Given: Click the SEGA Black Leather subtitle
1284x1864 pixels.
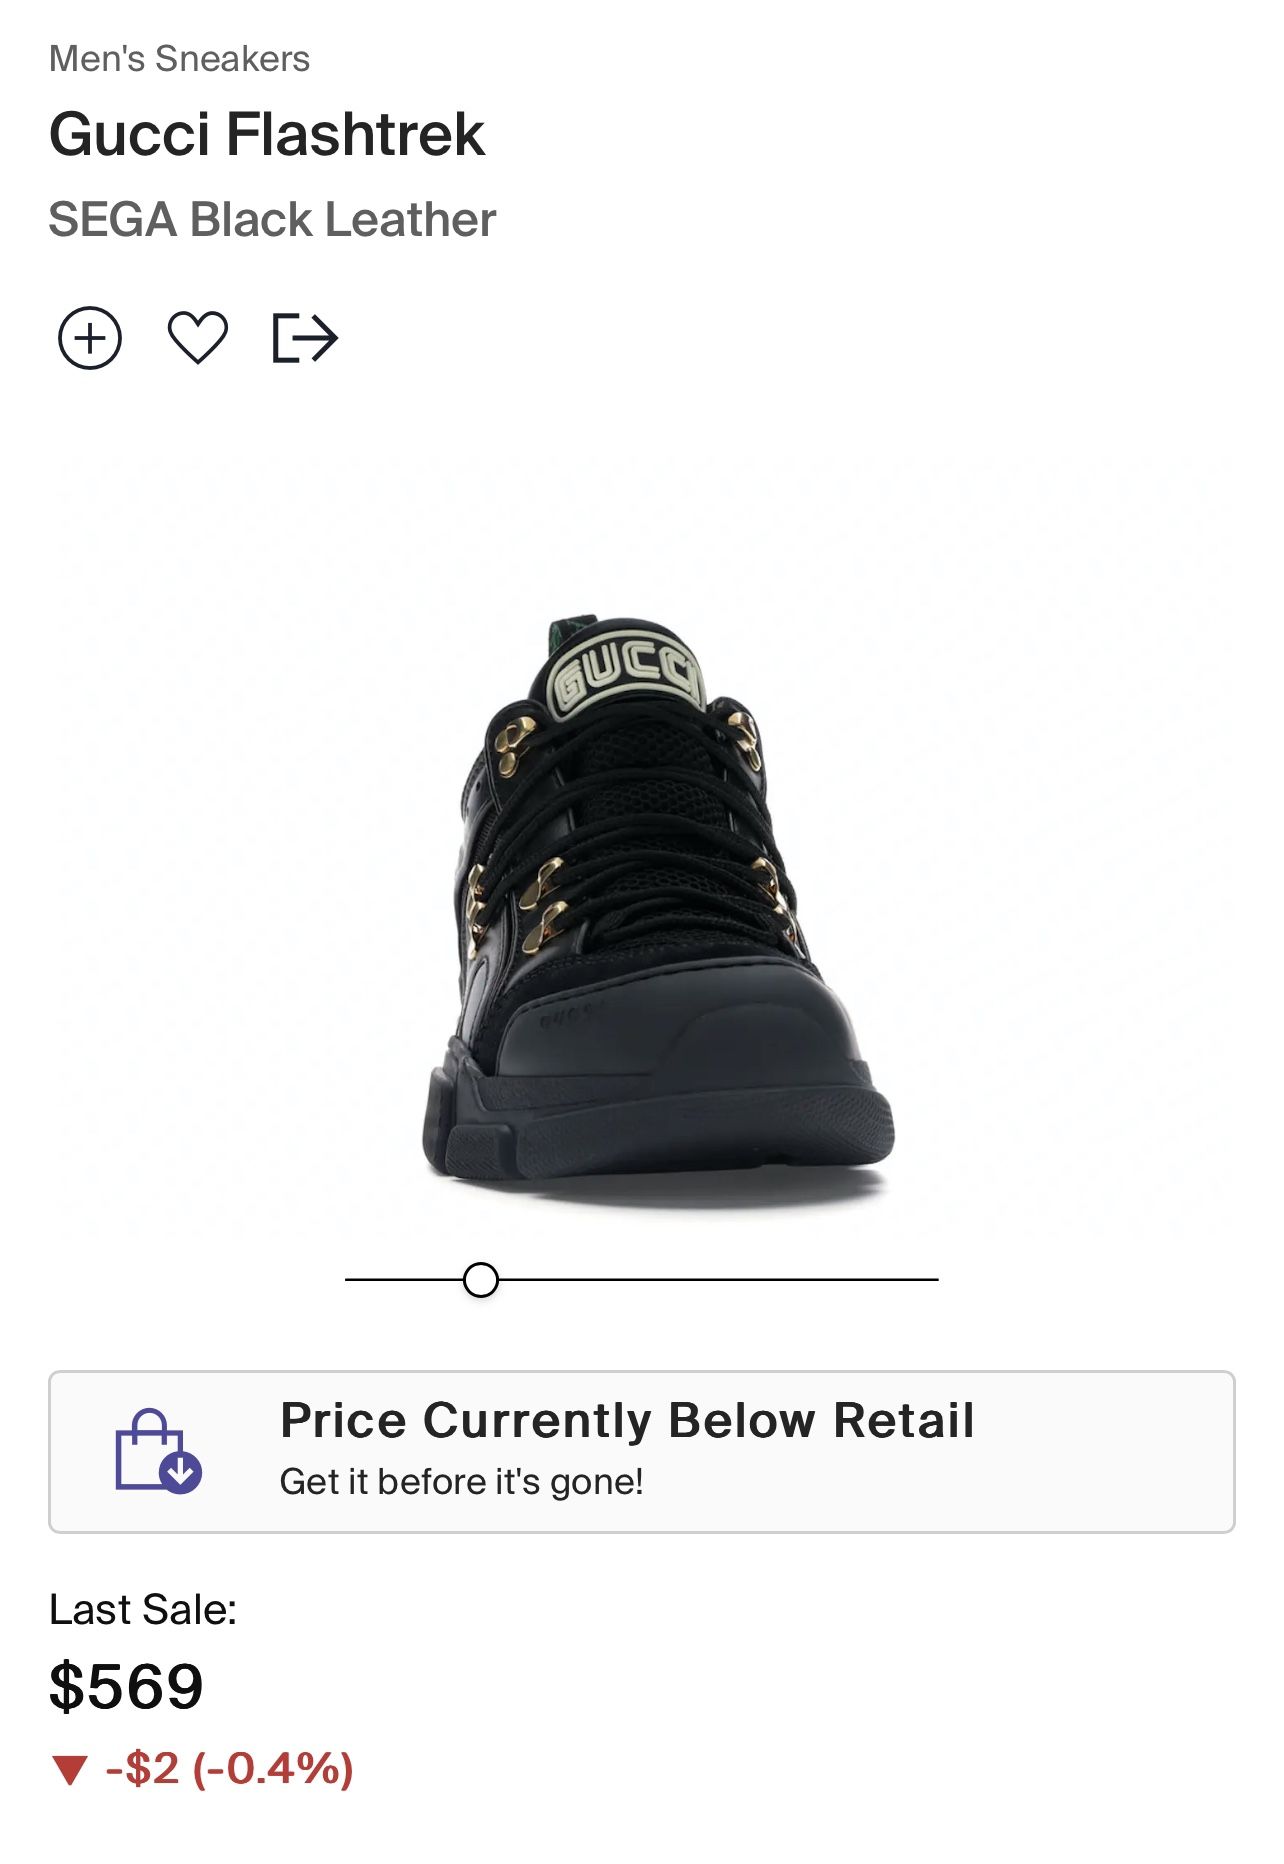Looking at the screenshot, I should point(272,219).
